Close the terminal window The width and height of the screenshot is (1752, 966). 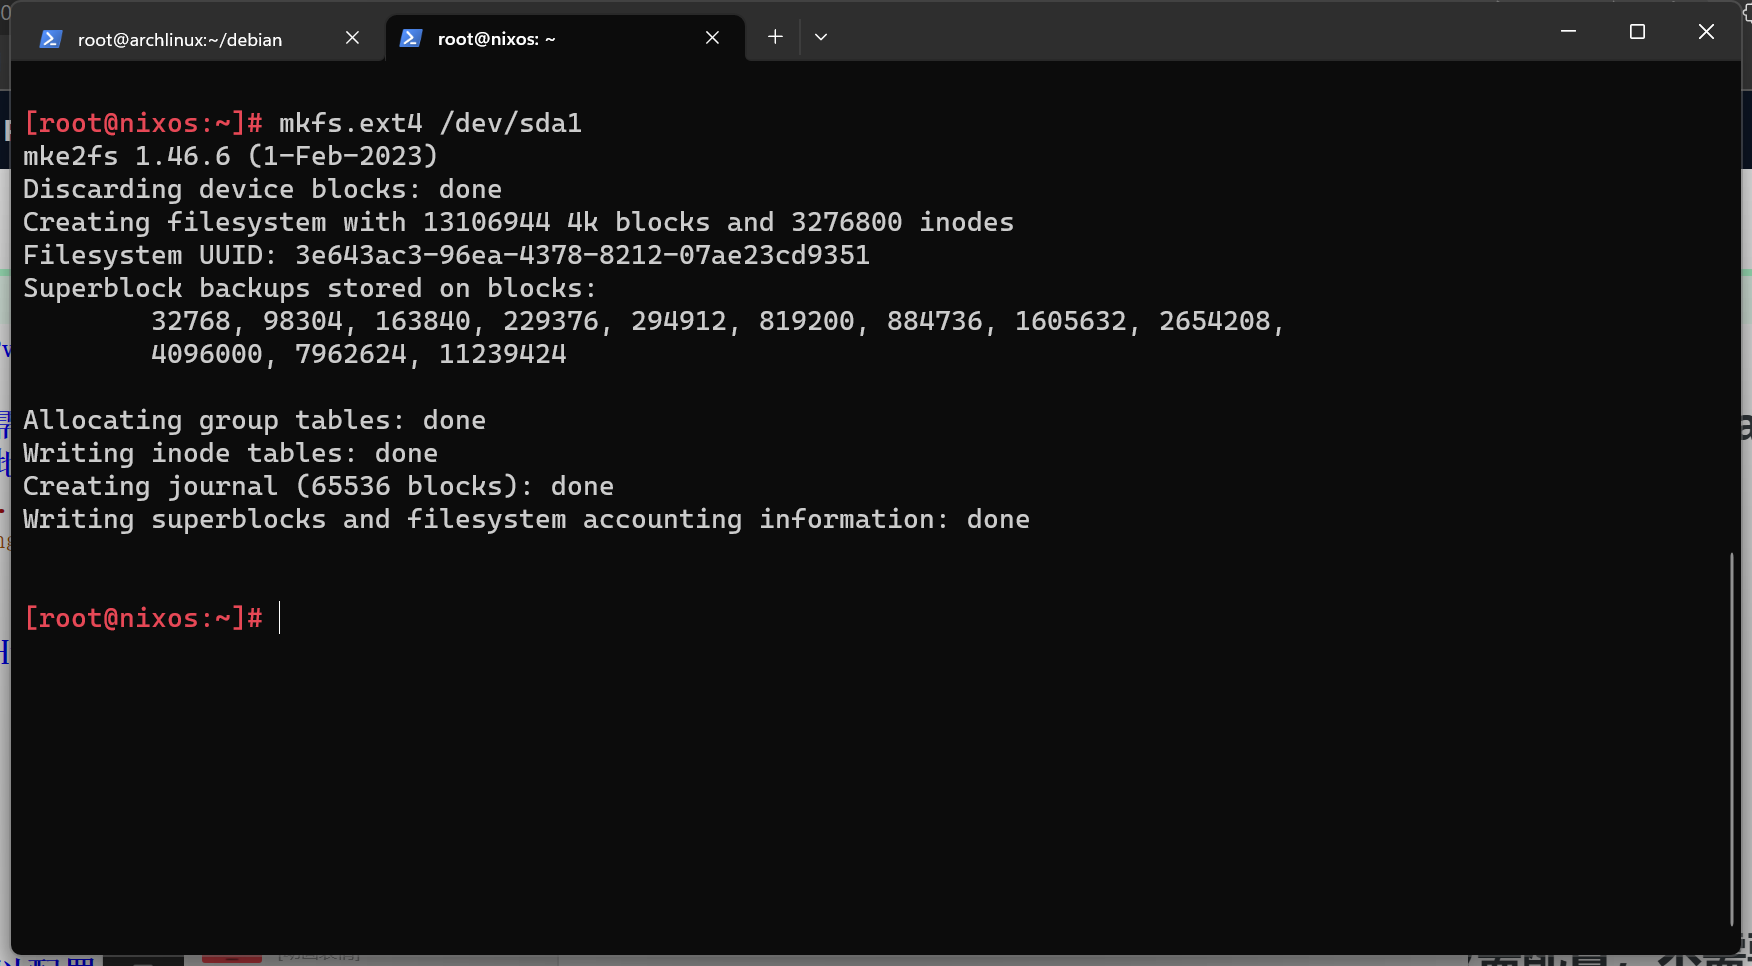pos(1706,32)
